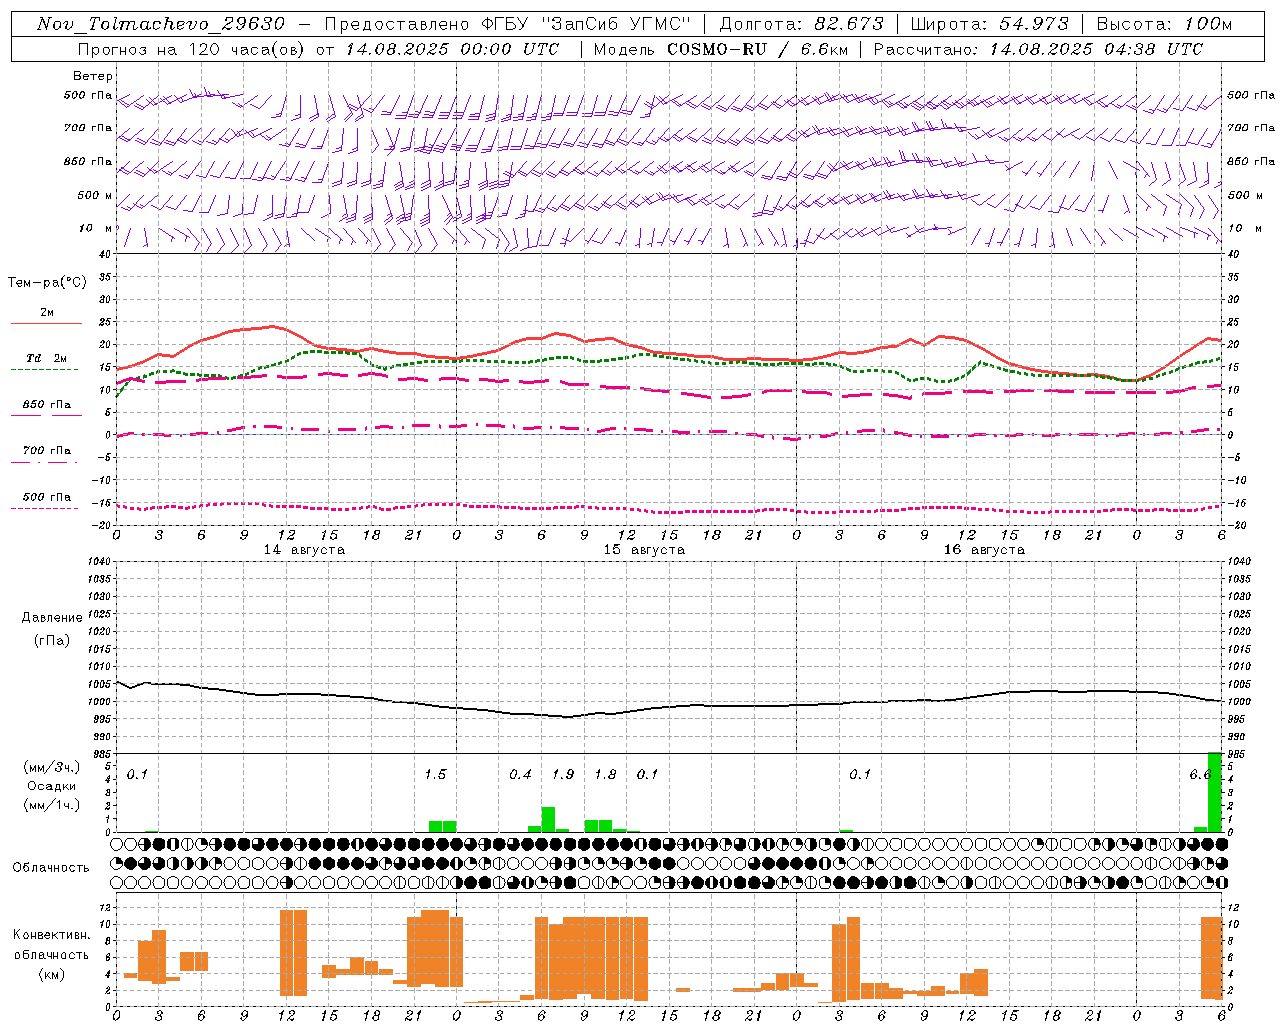1280x1024 pixels.
Task: Click the (км) unit under convective cloudiness
Action: 52,974
